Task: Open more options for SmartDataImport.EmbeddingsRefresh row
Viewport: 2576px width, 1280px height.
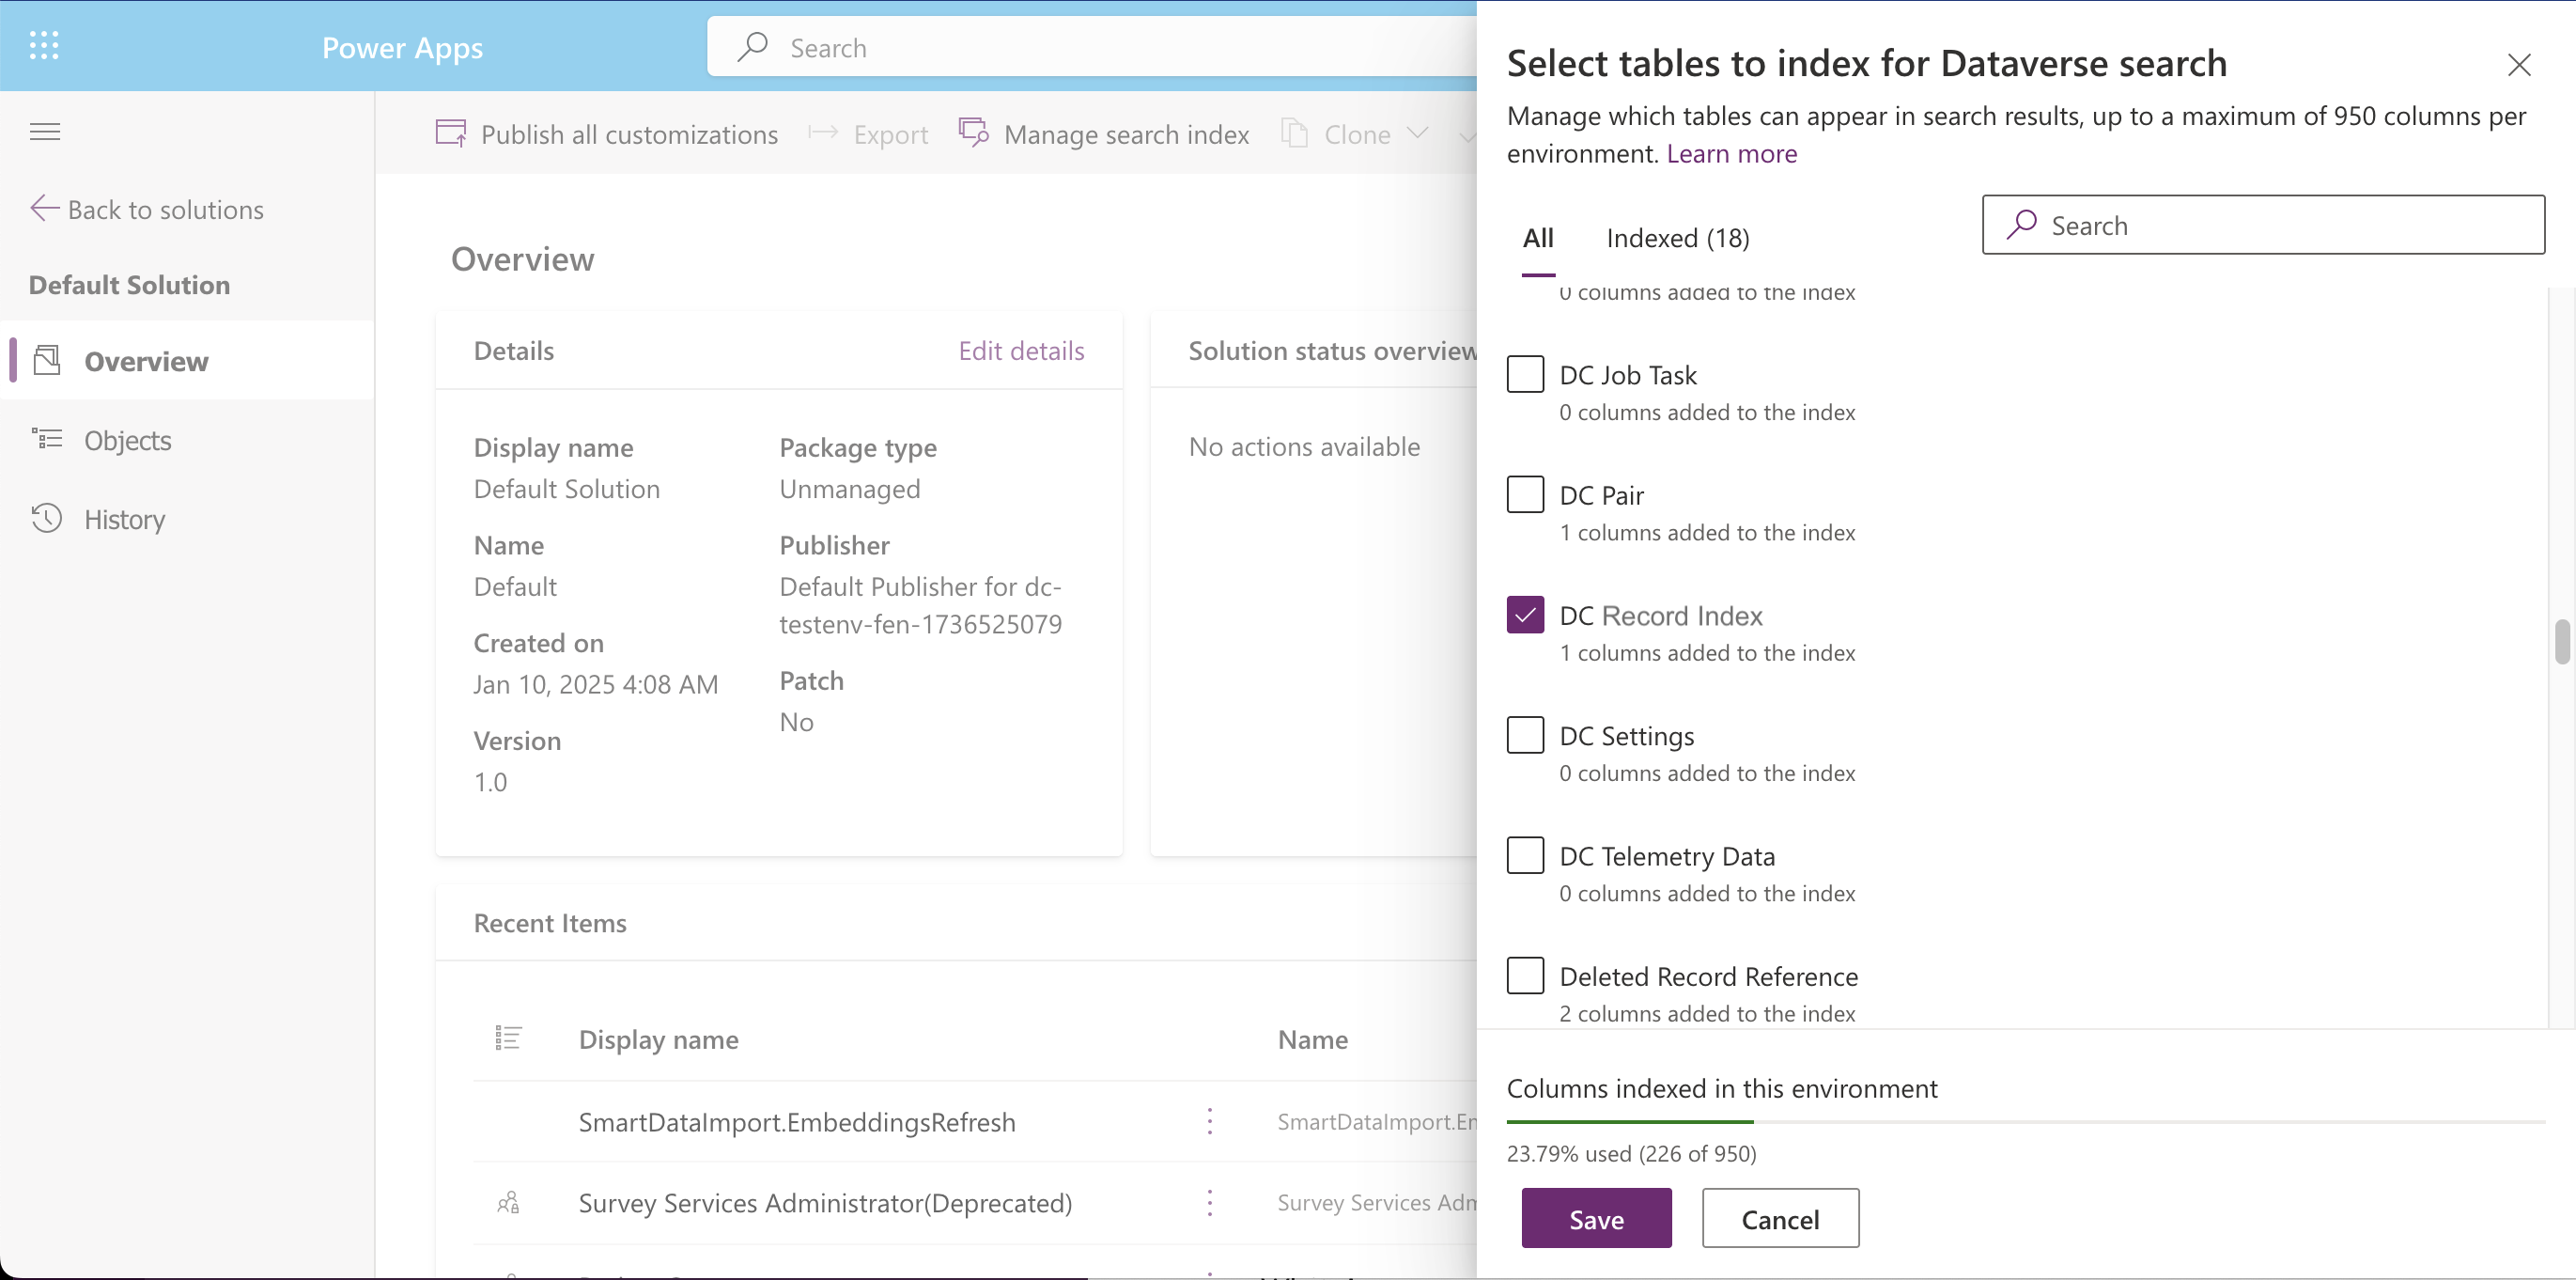Action: [x=1210, y=1121]
